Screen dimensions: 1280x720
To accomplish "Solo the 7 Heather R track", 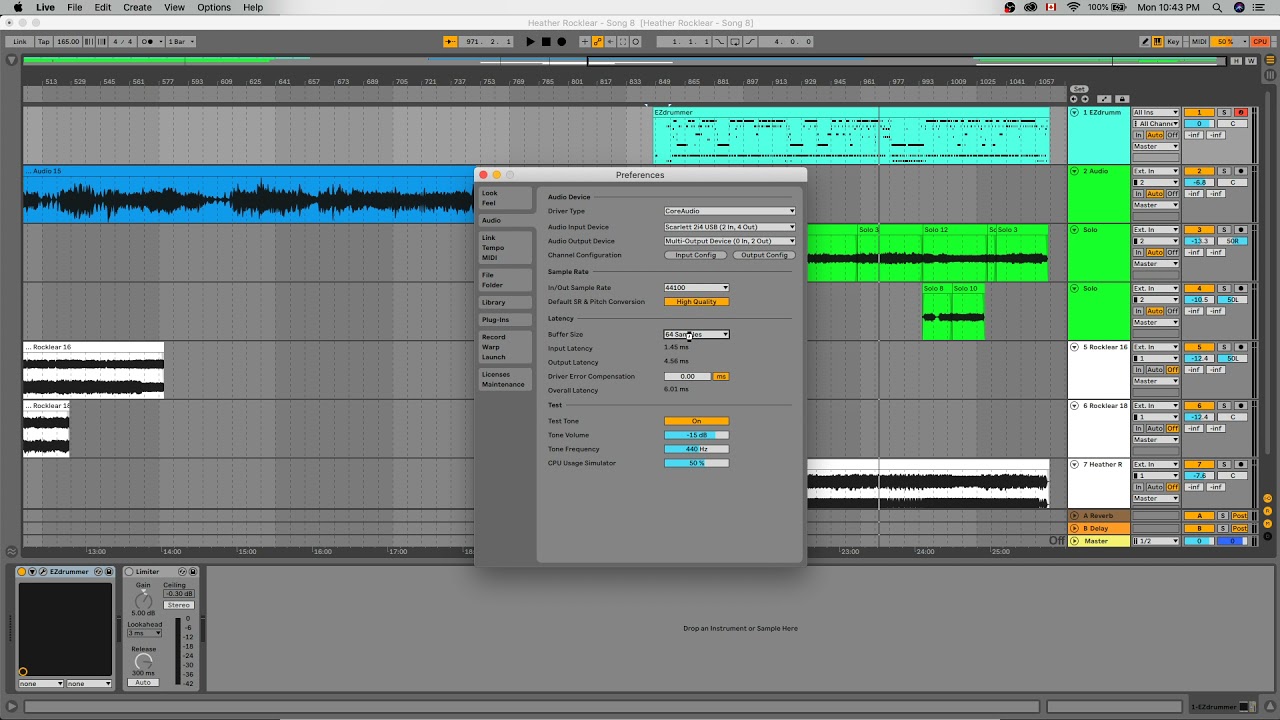I will coord(1224,464).
